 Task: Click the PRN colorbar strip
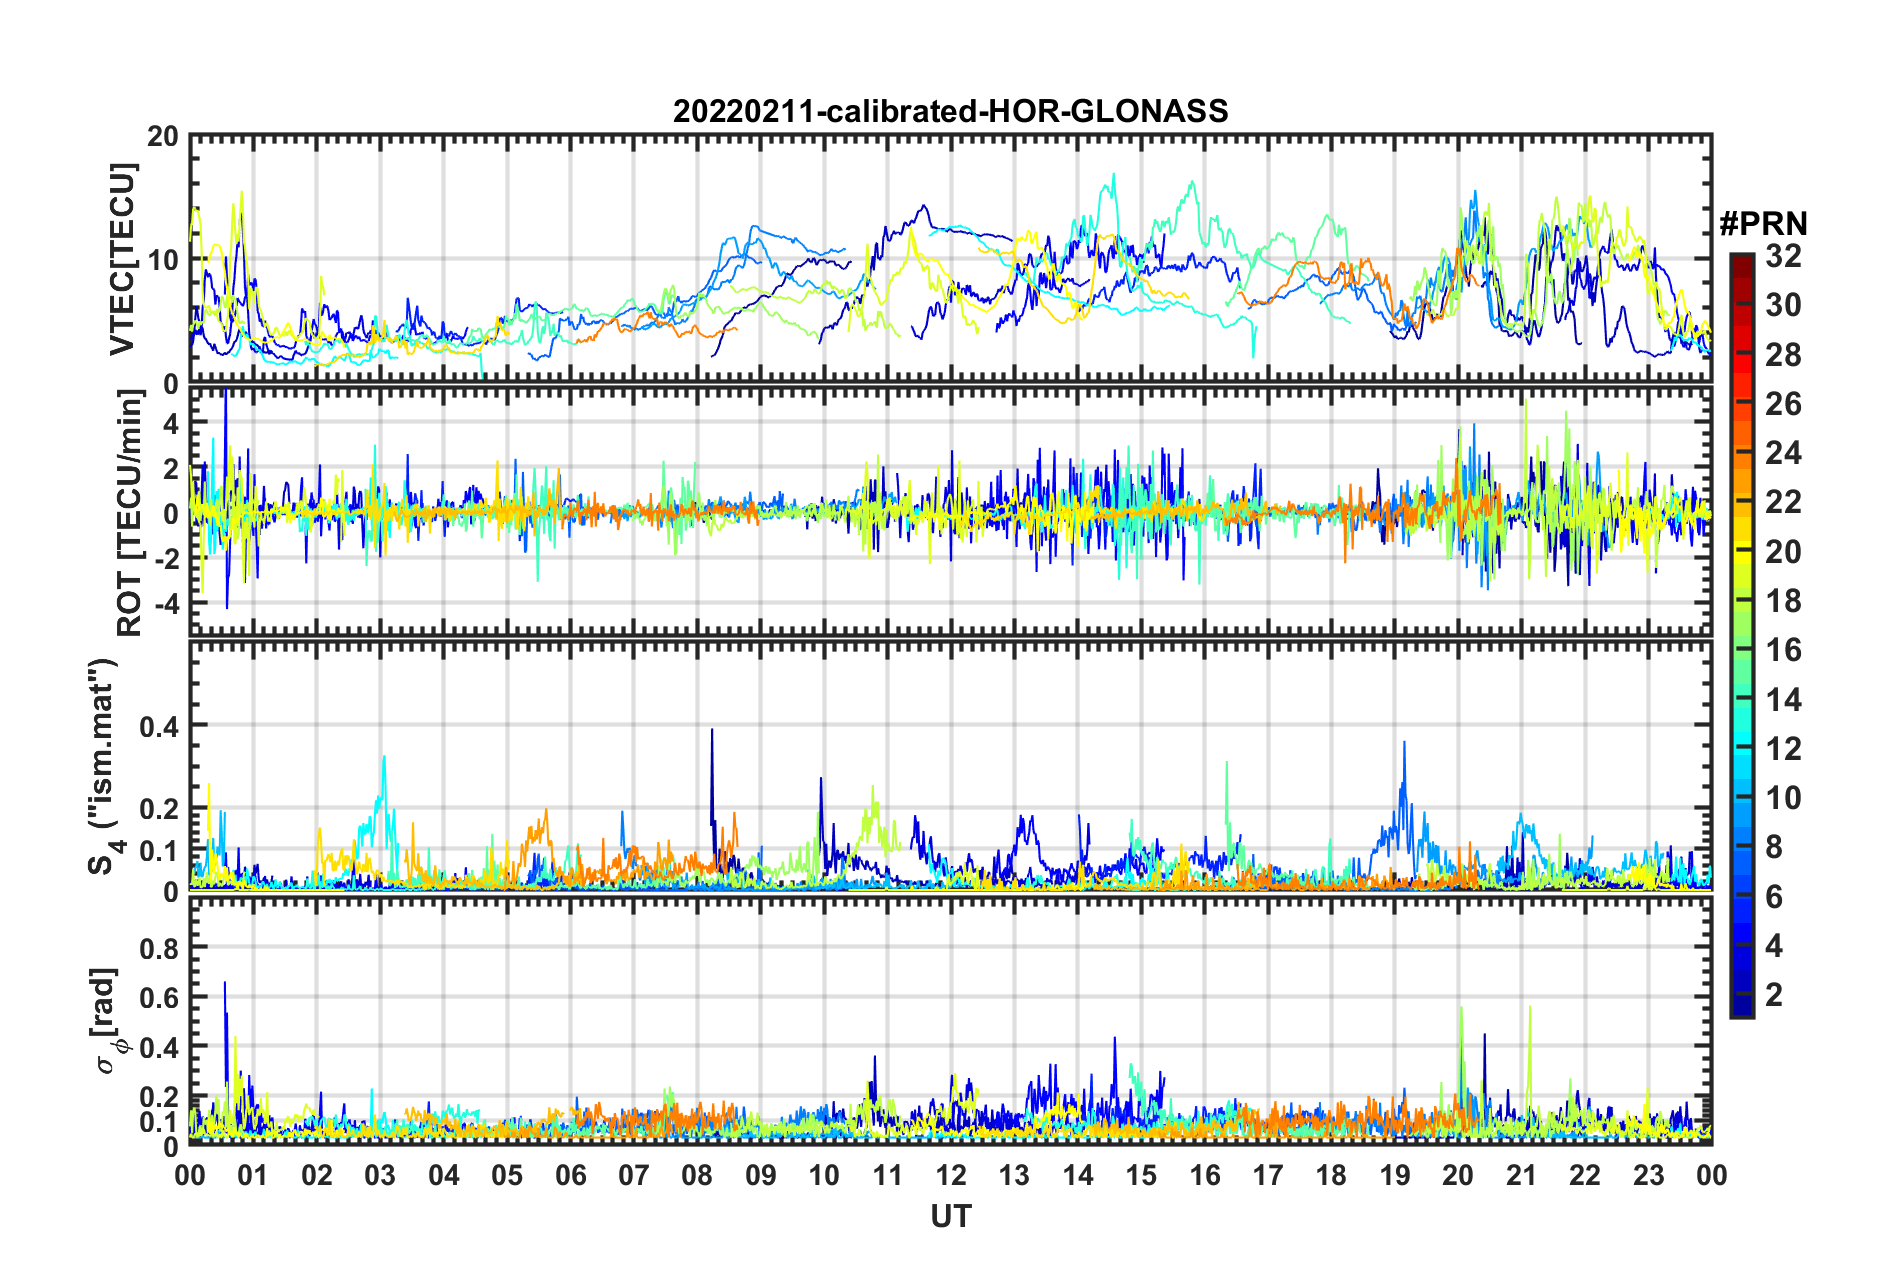[x=1741, y=635]
